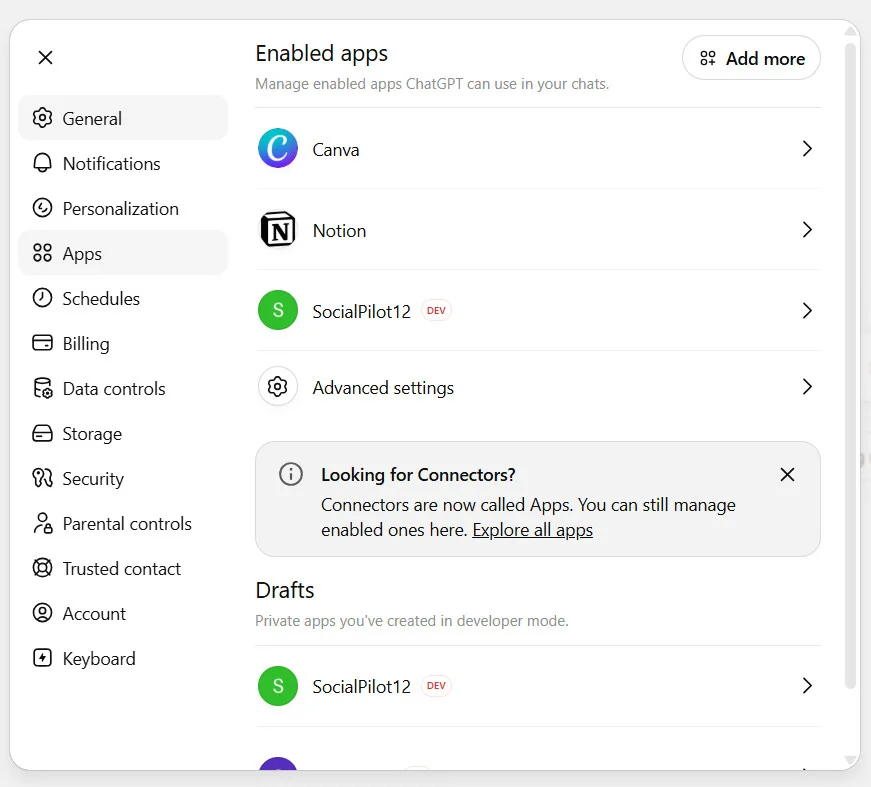Open Billing settings
This screenshot has width=871, height=787.
[x=123, y=343]
